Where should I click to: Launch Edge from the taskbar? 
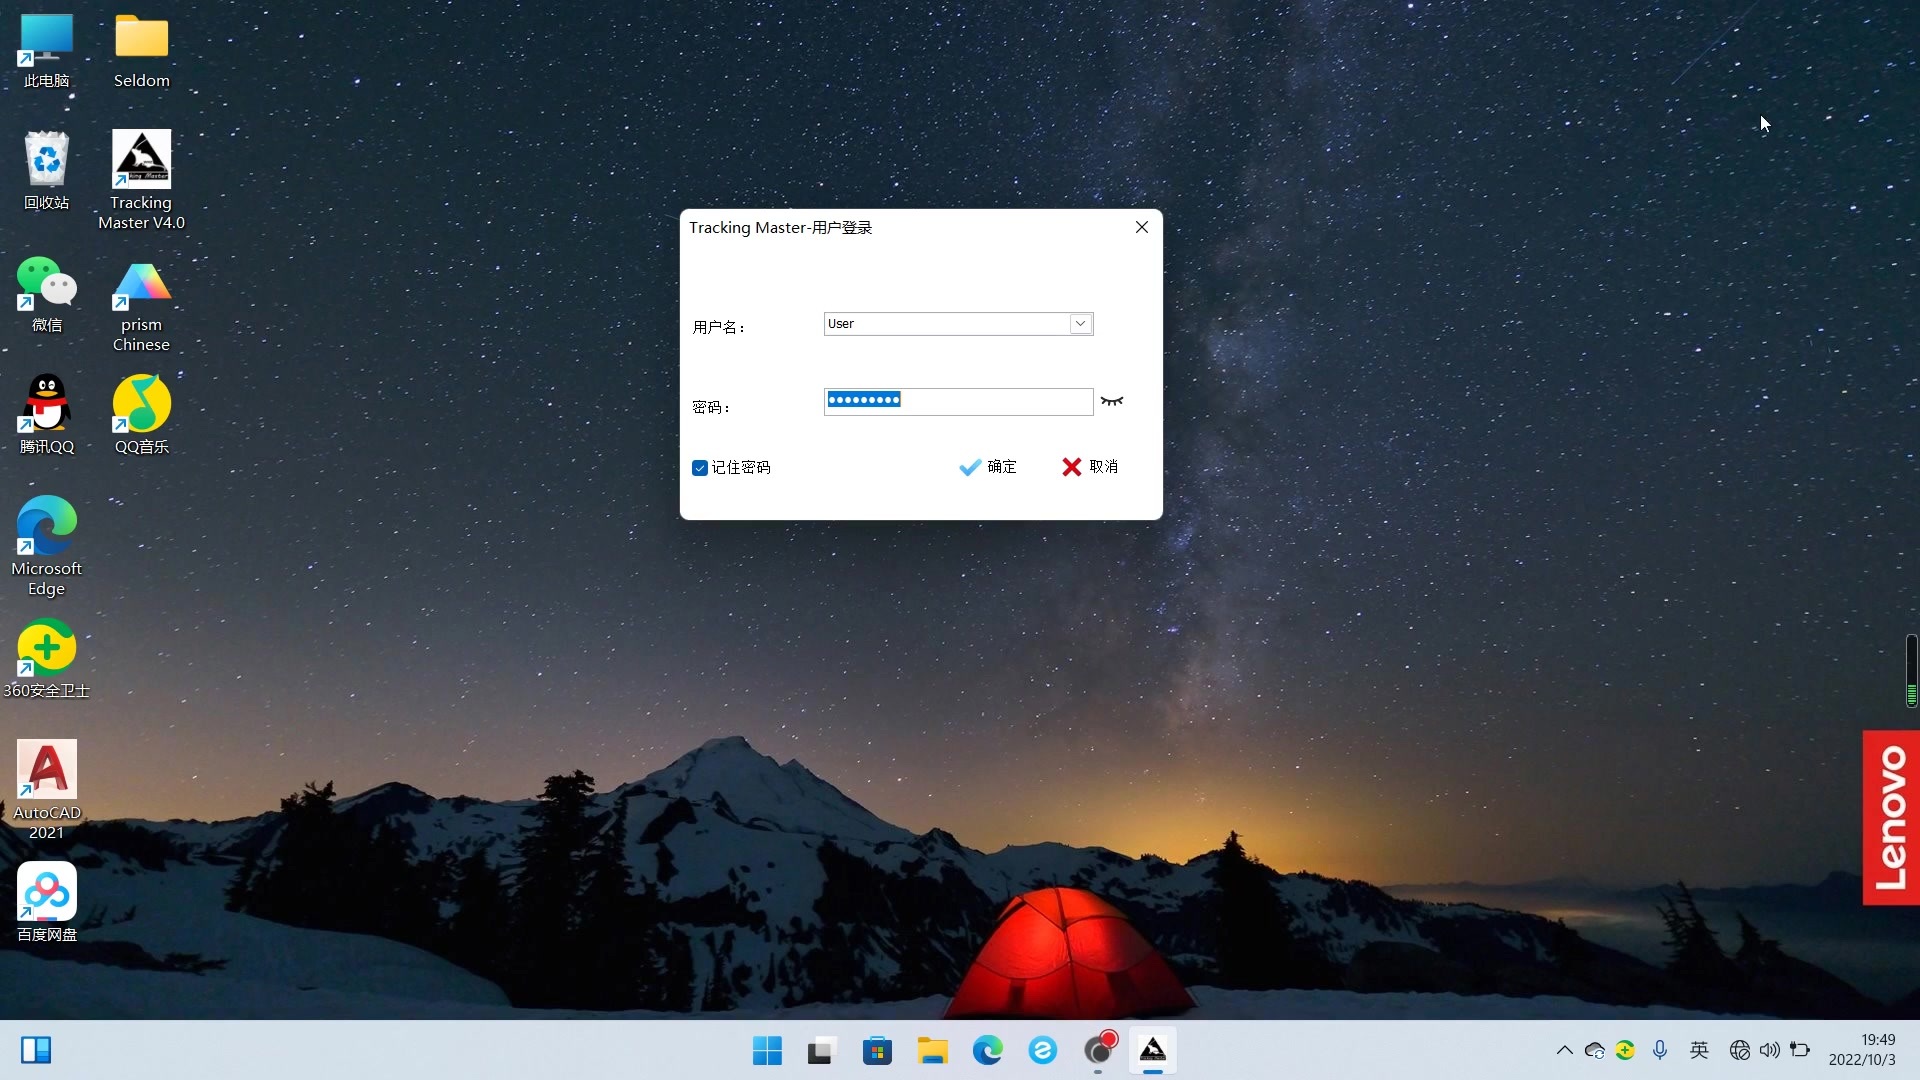tap(987, 1050)
